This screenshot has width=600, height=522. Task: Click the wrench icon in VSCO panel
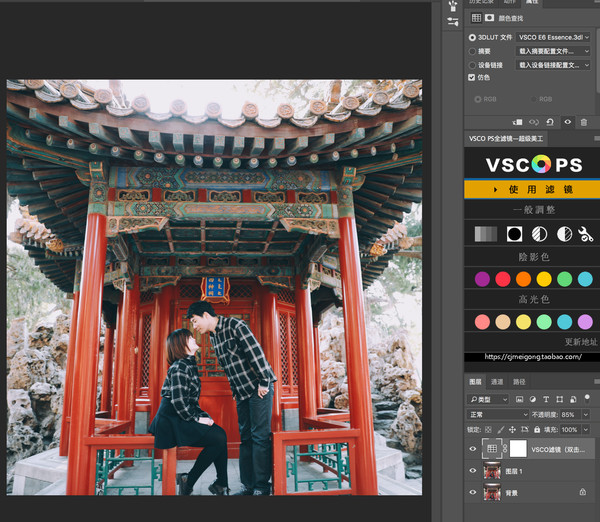[x=586, y=234]
